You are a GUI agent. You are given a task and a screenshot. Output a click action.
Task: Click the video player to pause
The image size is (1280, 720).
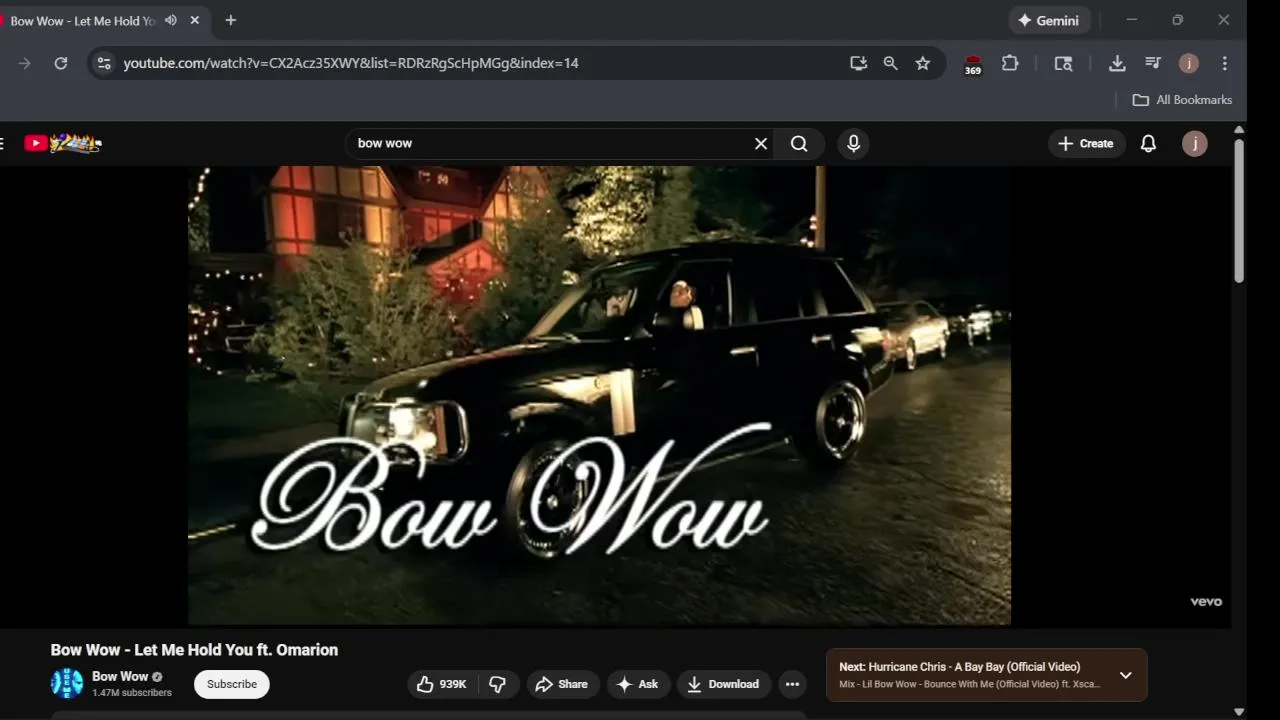(x=599, y=395)
